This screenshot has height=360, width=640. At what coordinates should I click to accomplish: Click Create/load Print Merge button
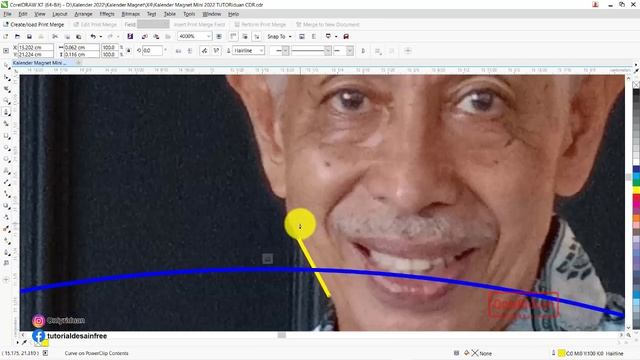pyautogui.click(x=33, y=24)
